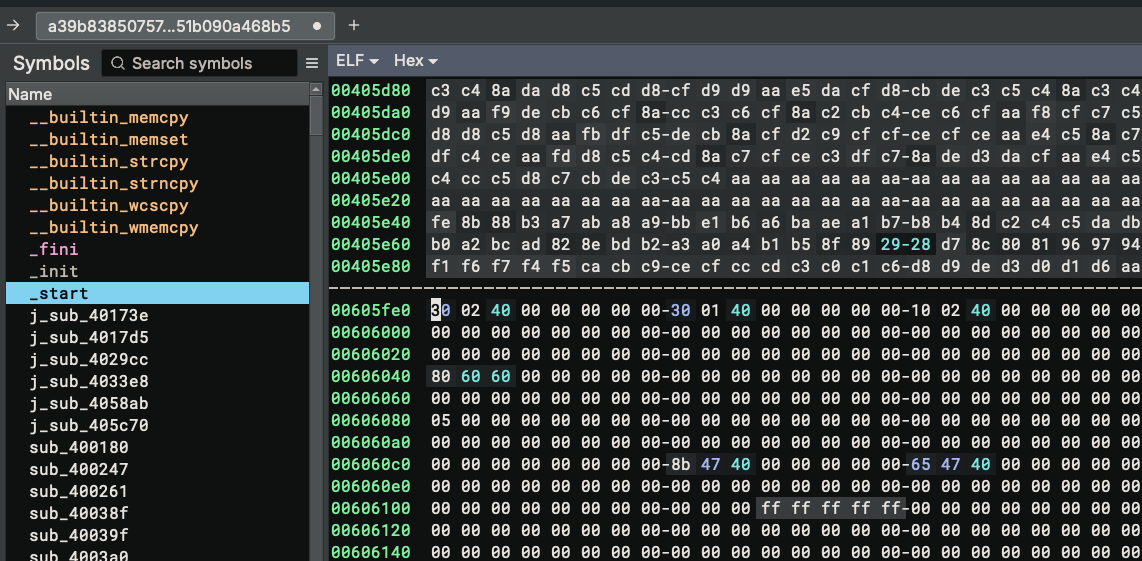The height and width of the screenshot is (561, 1142).
Task: Select the _init symbol
Action: coord(54,271)
